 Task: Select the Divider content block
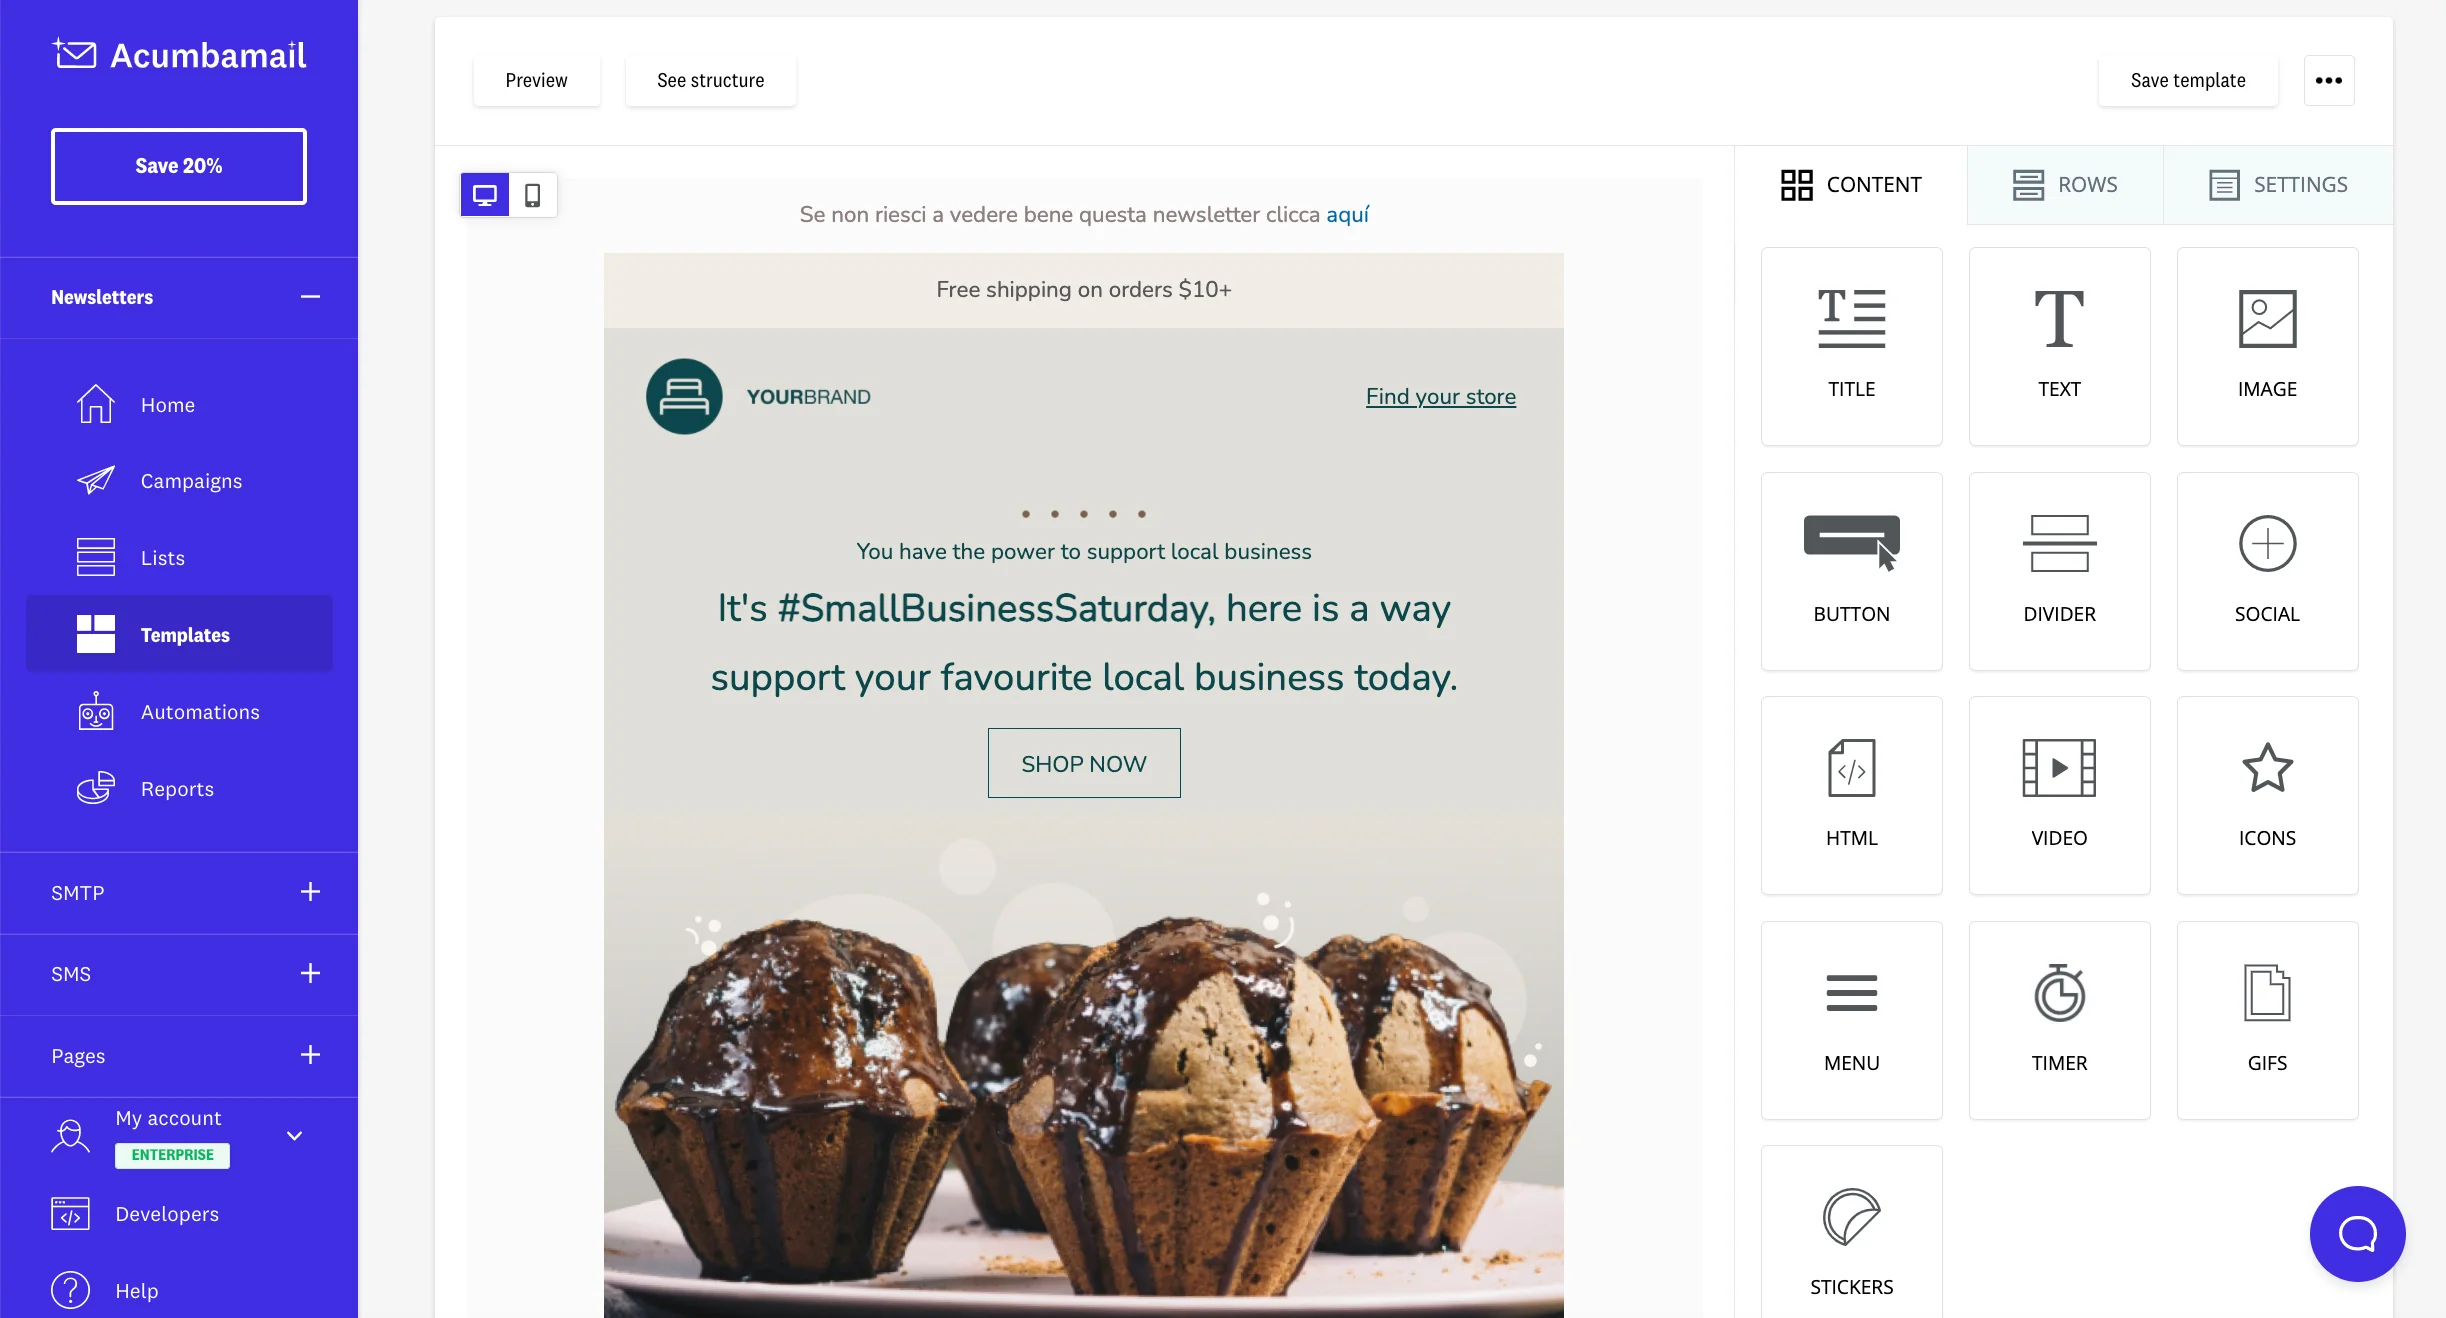(2059, 571)
